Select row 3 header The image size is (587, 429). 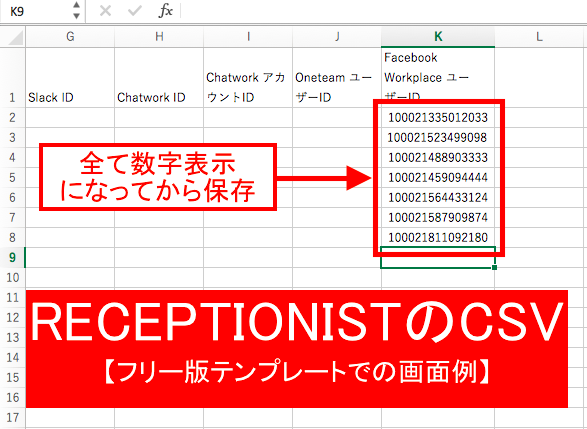(12, 137)
